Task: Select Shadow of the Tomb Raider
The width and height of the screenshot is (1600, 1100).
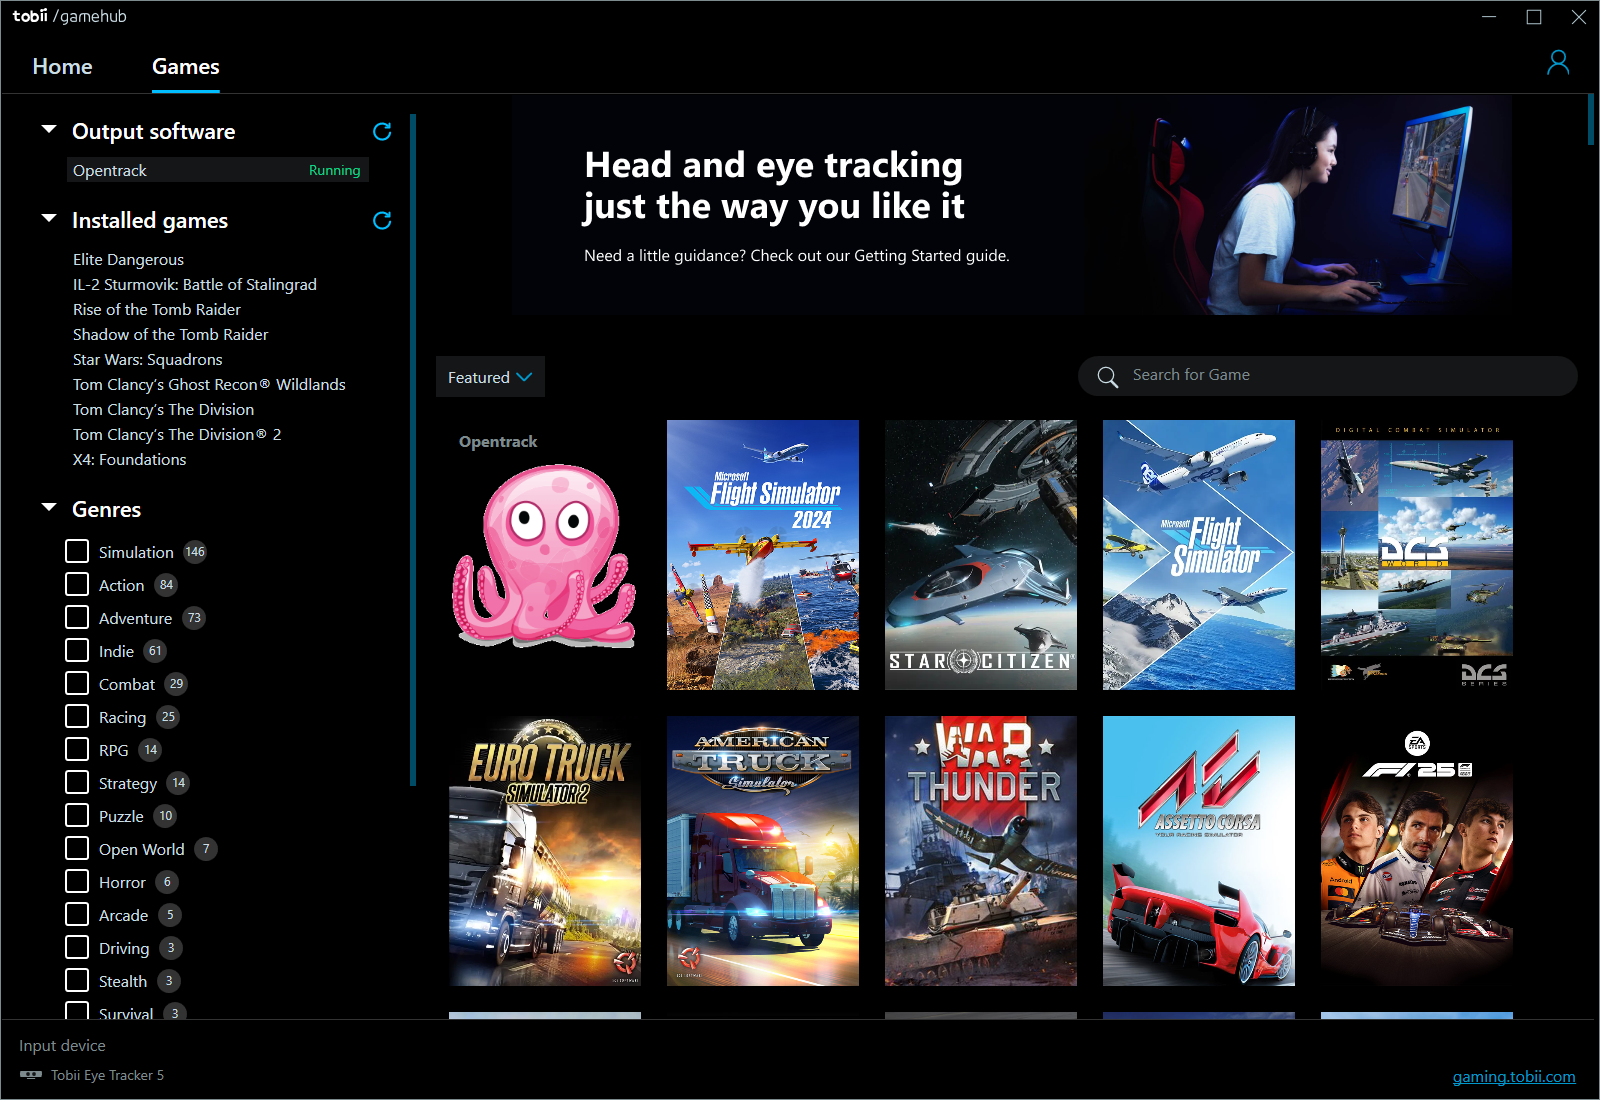Action: pos(171,334)
